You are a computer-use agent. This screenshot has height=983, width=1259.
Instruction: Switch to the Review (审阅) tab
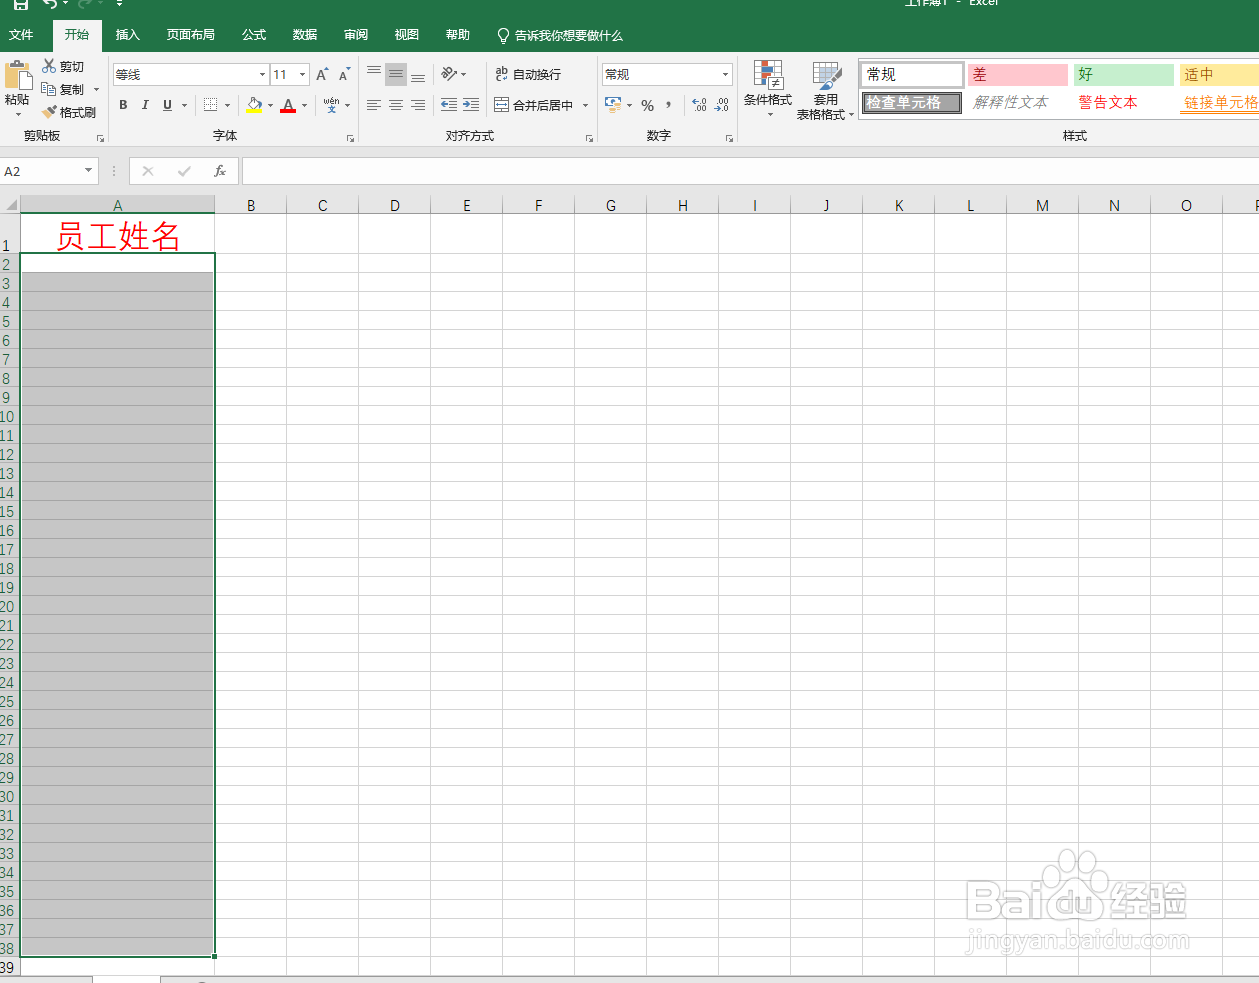(x=356, y=35)
